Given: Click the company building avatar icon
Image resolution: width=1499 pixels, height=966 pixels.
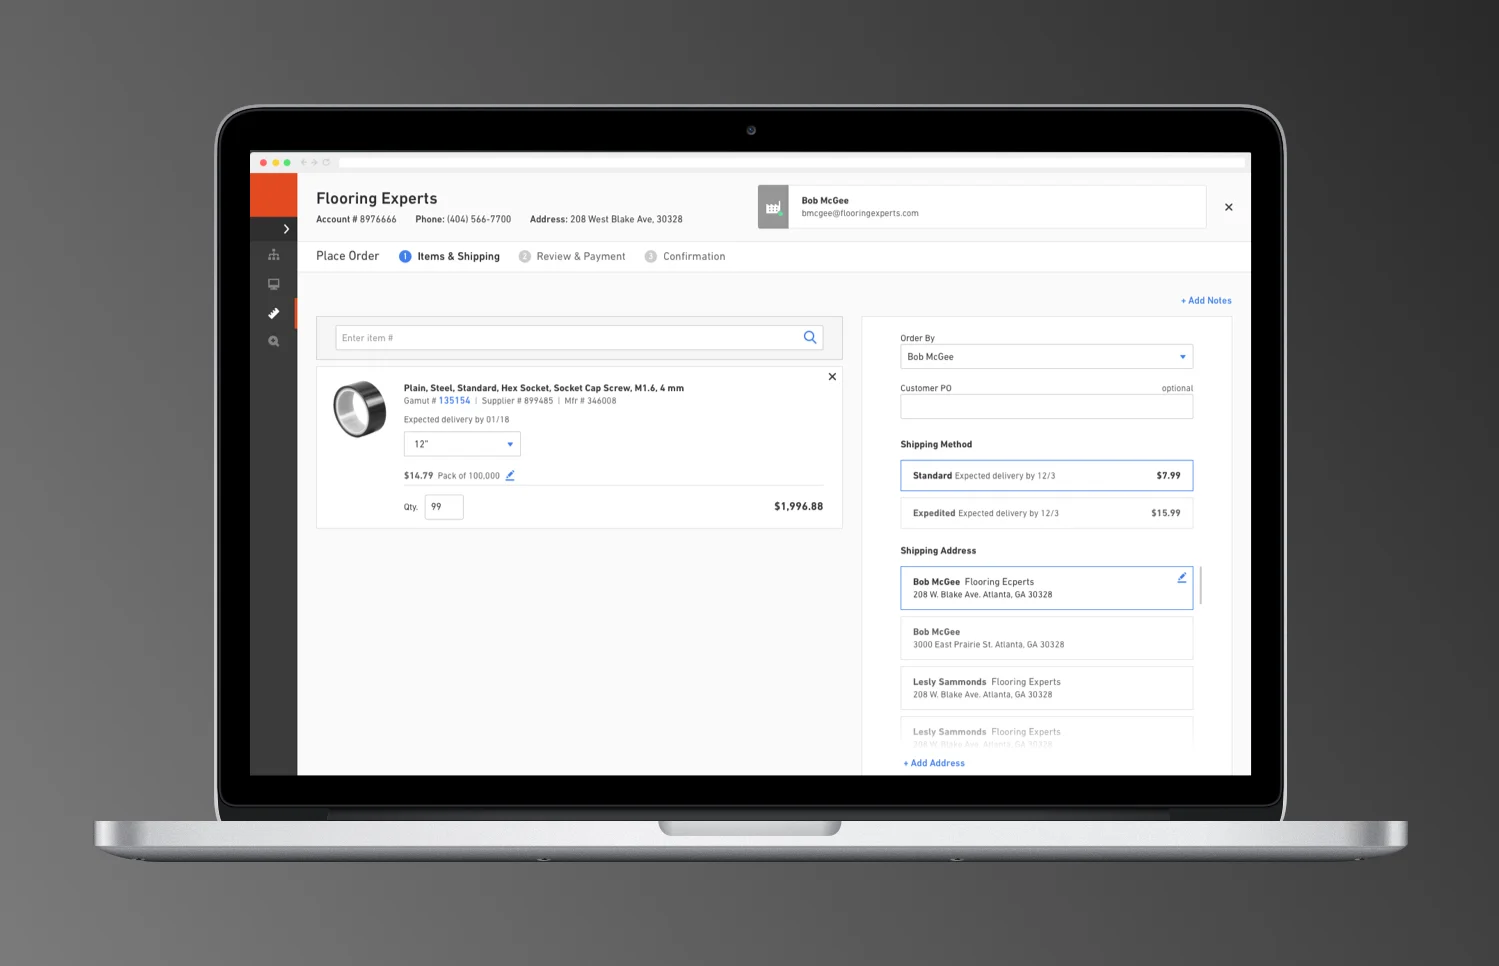Looking at the screenshot, I should point(773,207).
